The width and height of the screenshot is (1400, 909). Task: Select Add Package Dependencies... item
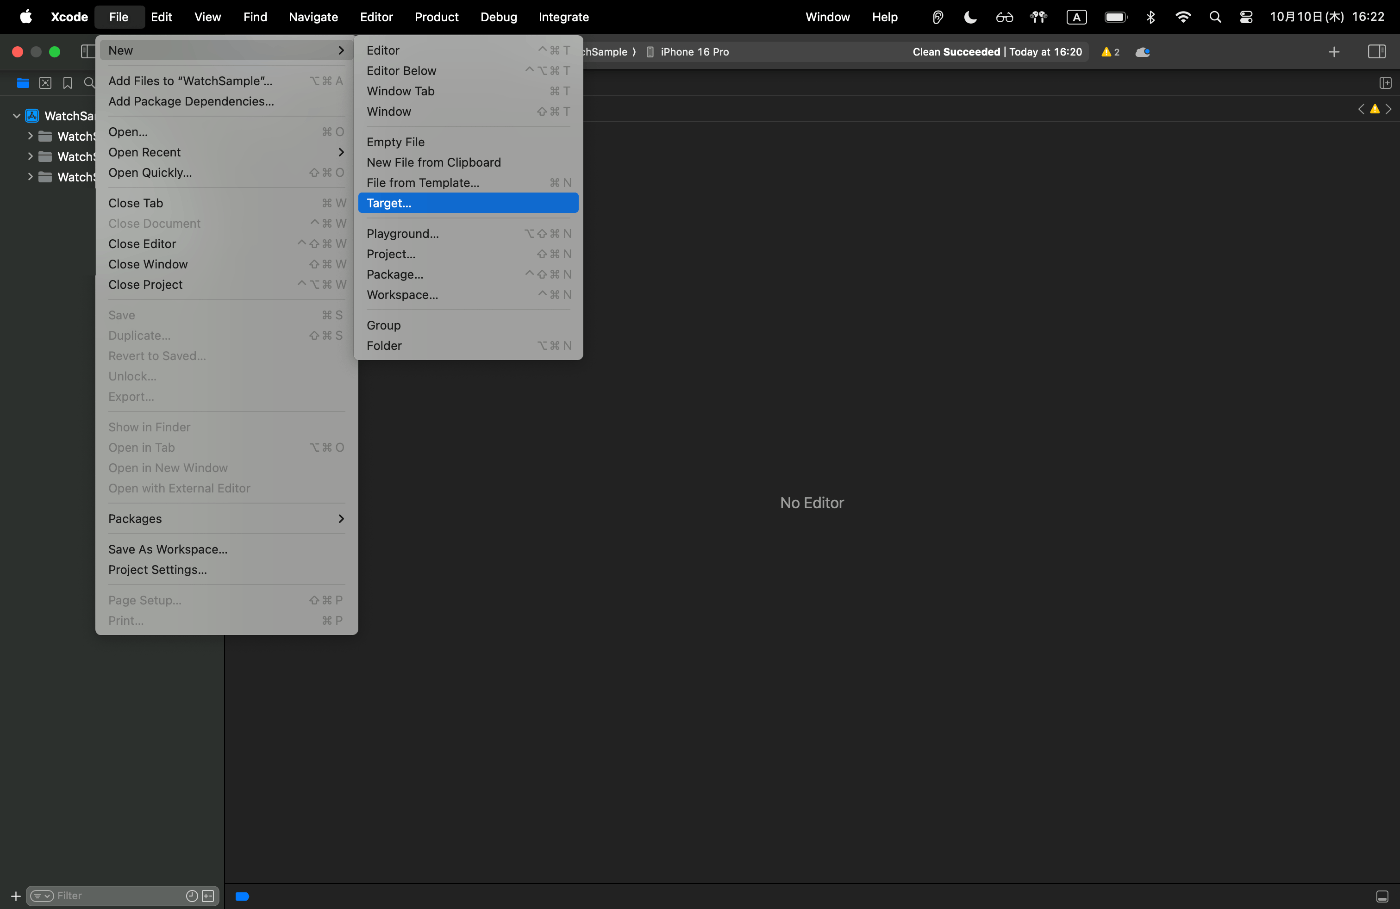(x=226, y=101)
